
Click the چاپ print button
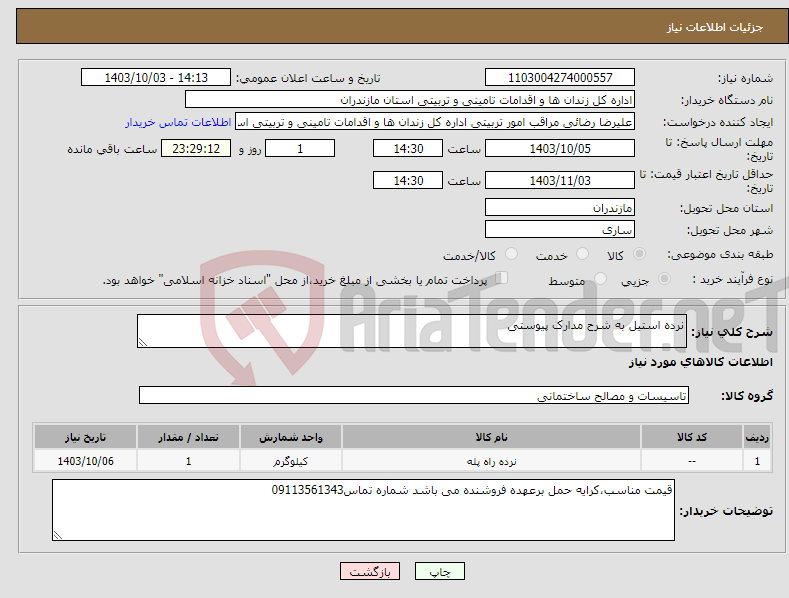coord(440,571)
